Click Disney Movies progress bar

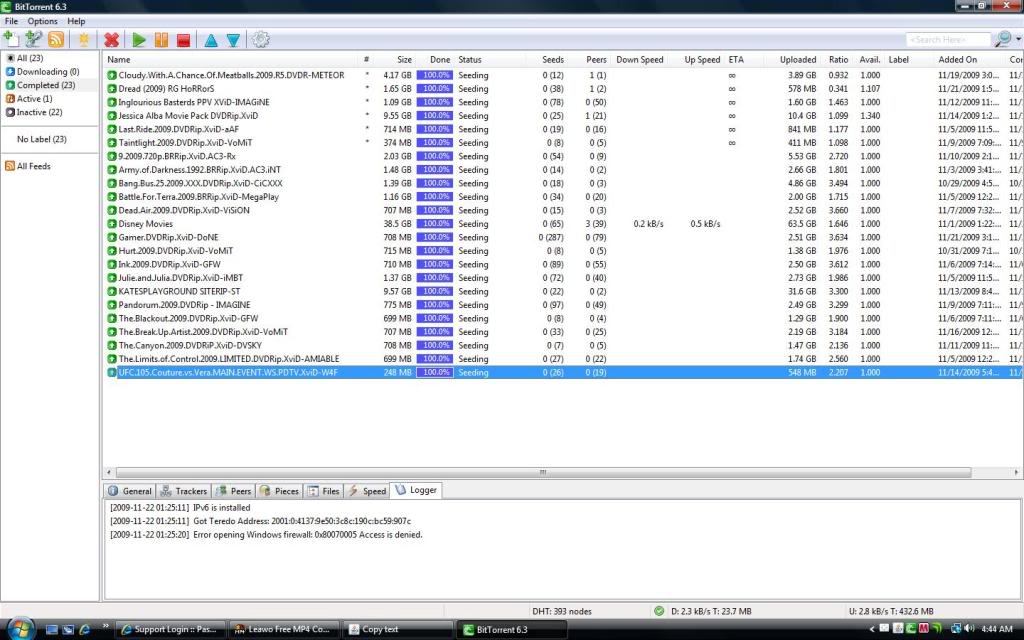click(x=434, y=224)
